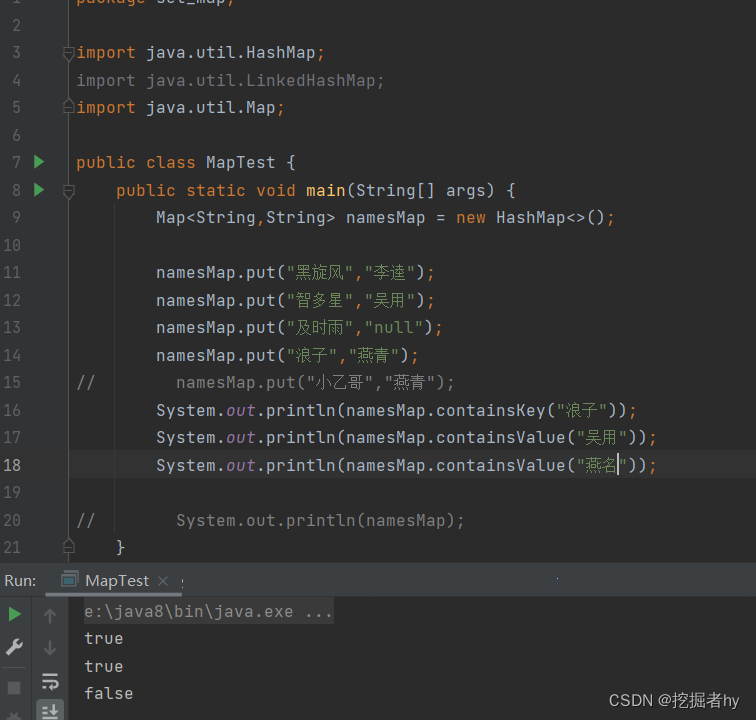Rerun MapTest with green play button

tap(14, 614)
